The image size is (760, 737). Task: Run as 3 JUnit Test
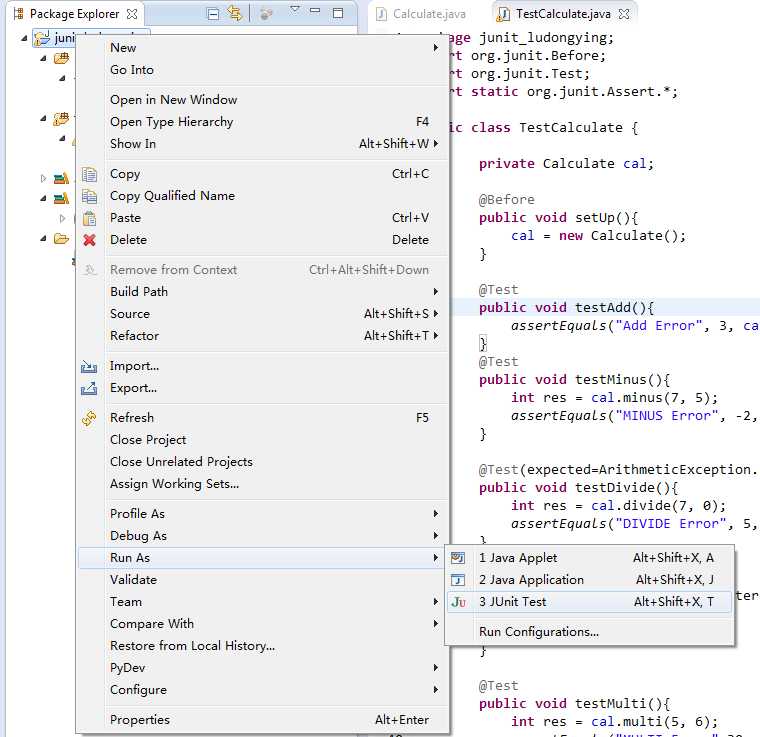click(x=589, y=602)
